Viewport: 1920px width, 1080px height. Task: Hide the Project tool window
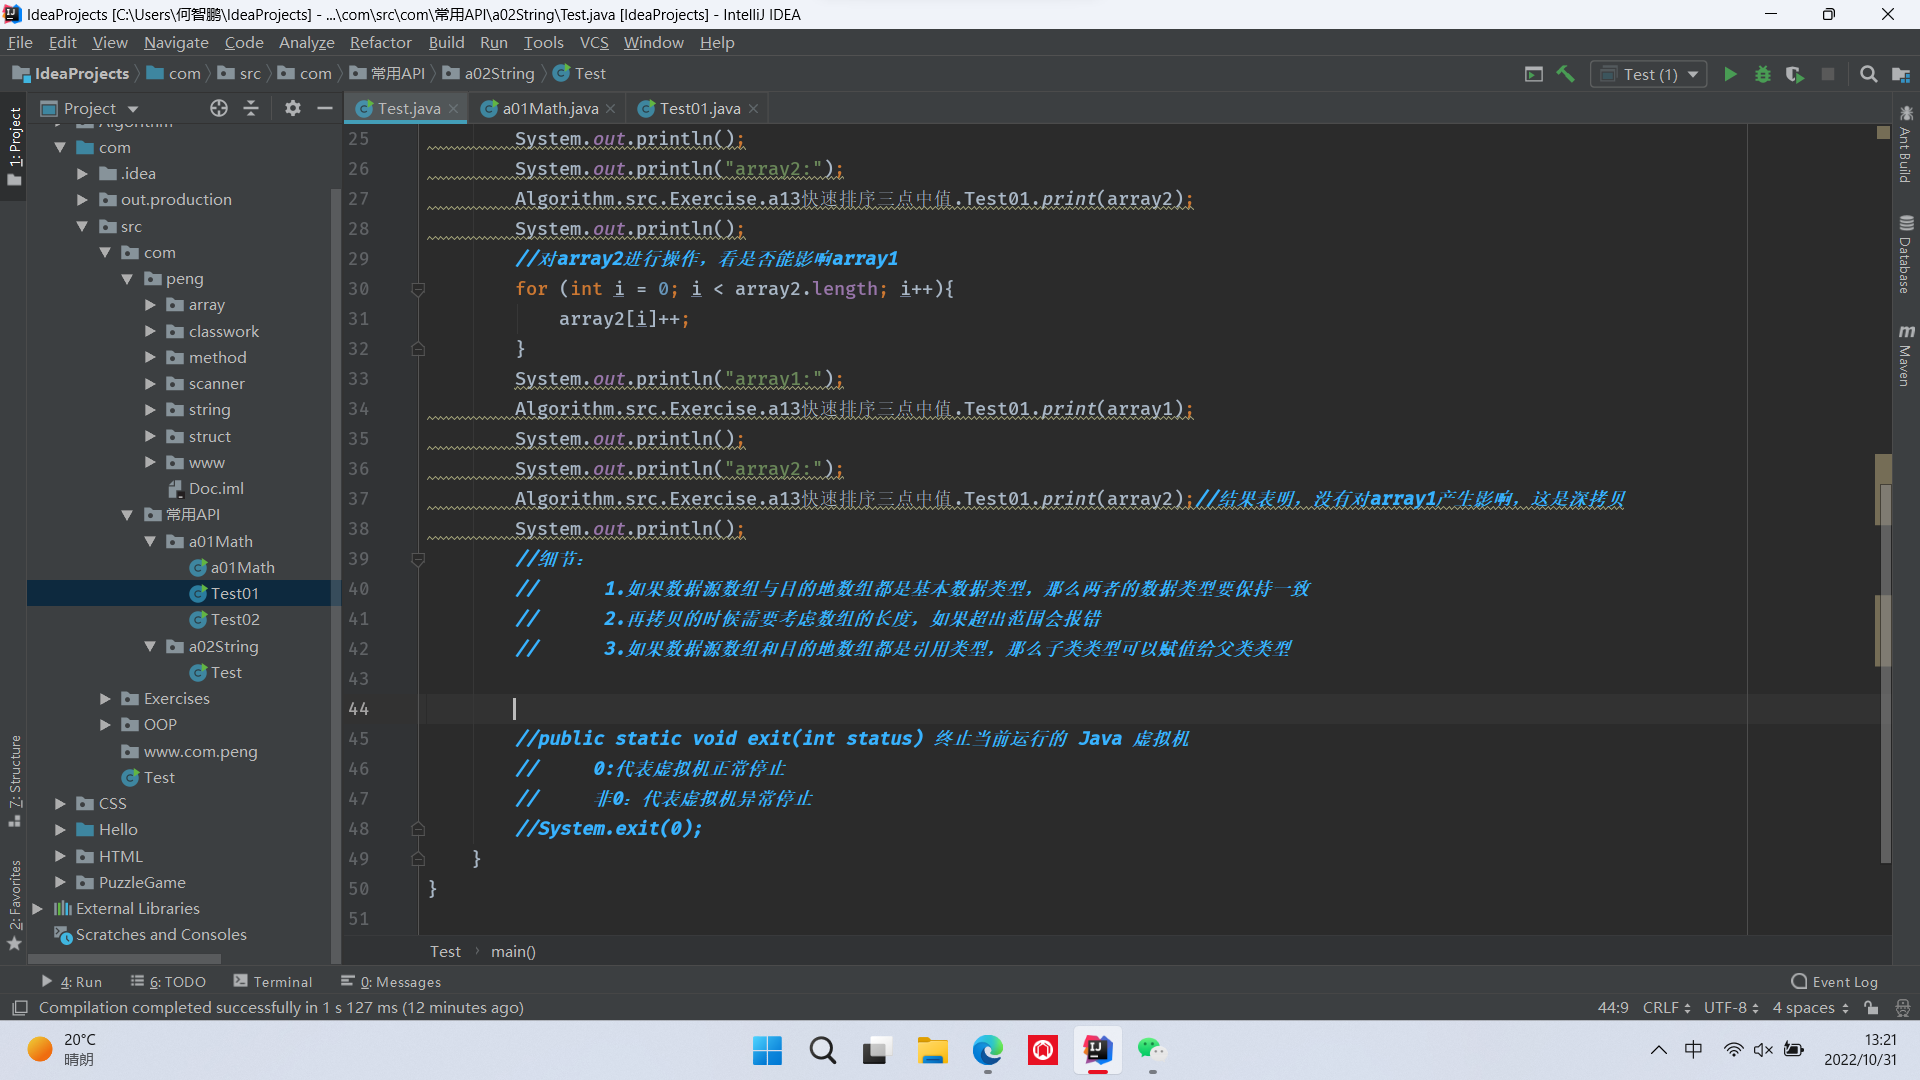pos(324,108)
